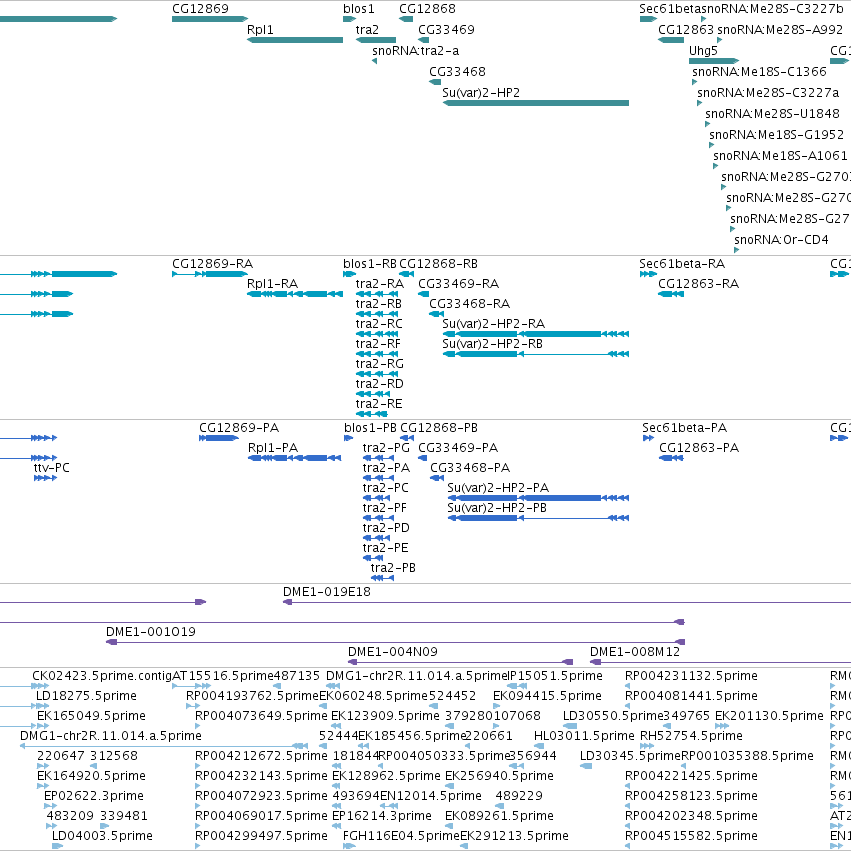Select the CG12869-RA transcript

click(209, 274)
